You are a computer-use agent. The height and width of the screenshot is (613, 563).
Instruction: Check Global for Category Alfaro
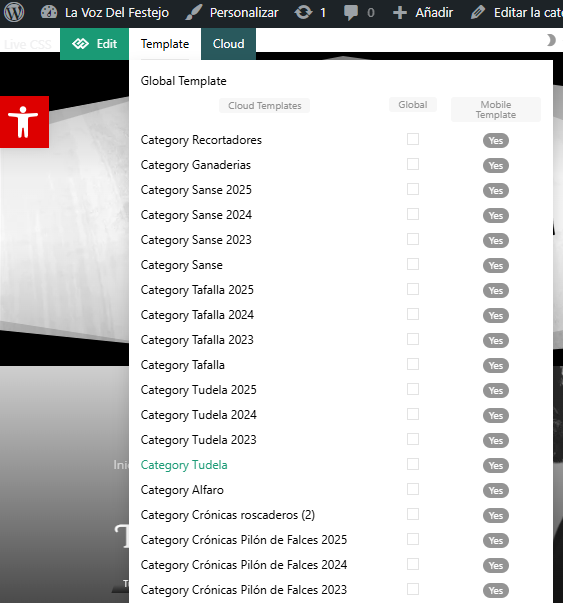(413, 489)
